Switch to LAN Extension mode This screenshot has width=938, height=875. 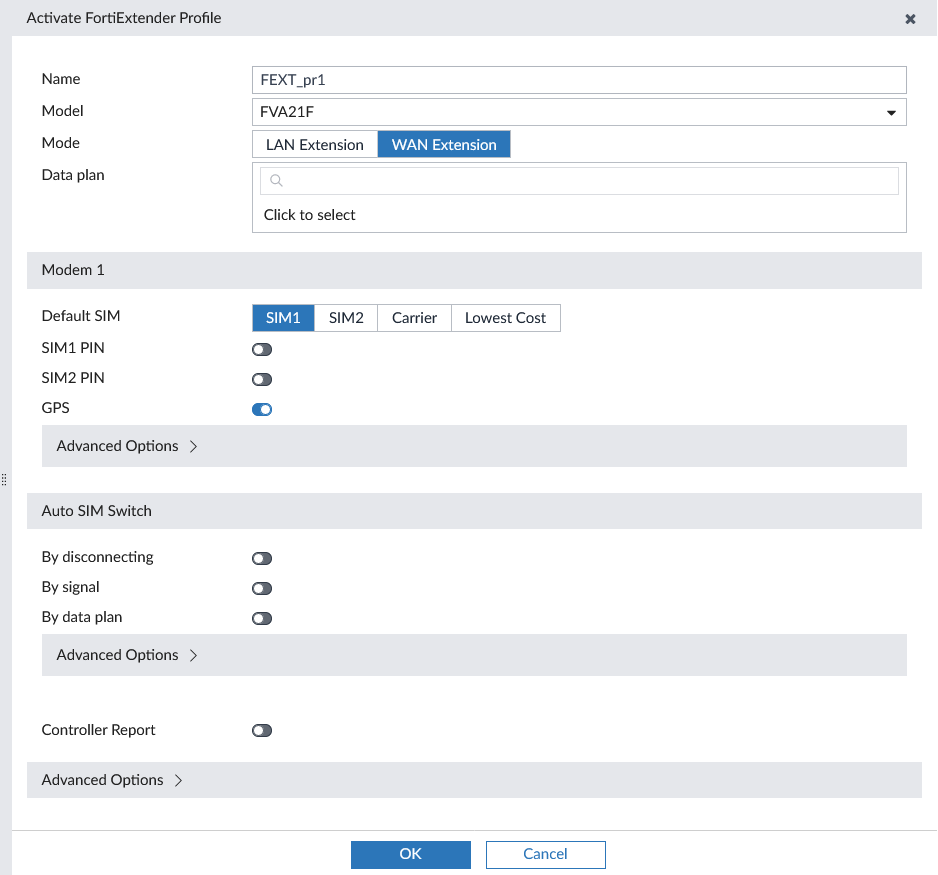314,144
